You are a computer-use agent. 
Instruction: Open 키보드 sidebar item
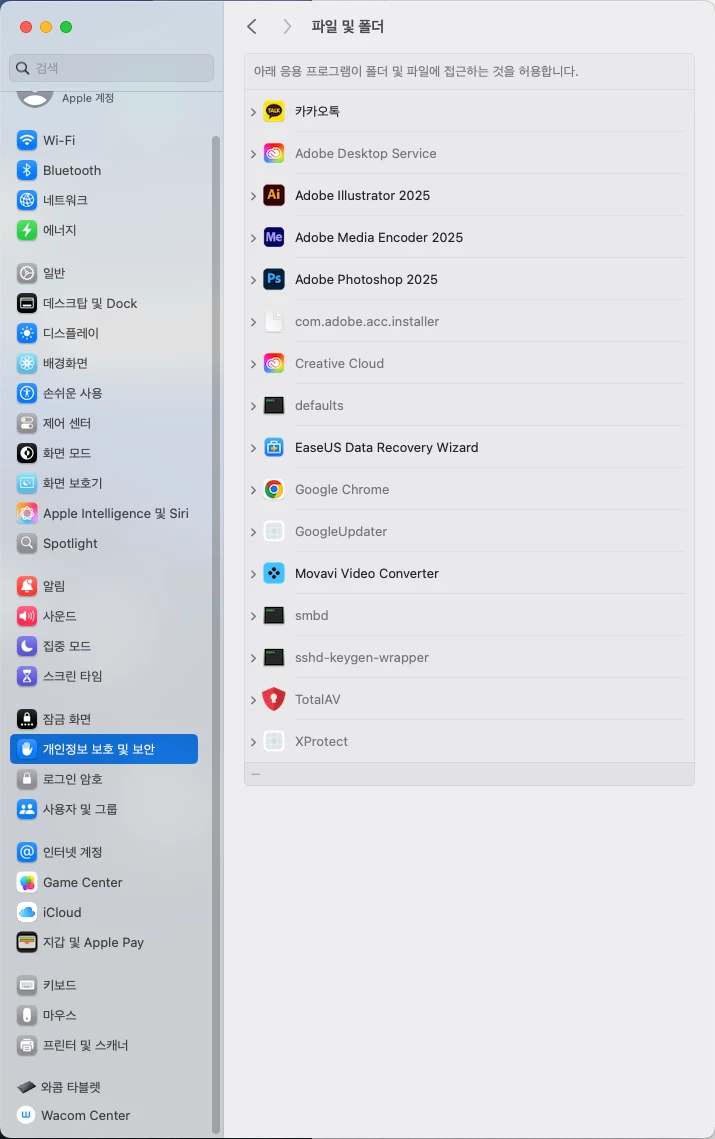(104, 985)
